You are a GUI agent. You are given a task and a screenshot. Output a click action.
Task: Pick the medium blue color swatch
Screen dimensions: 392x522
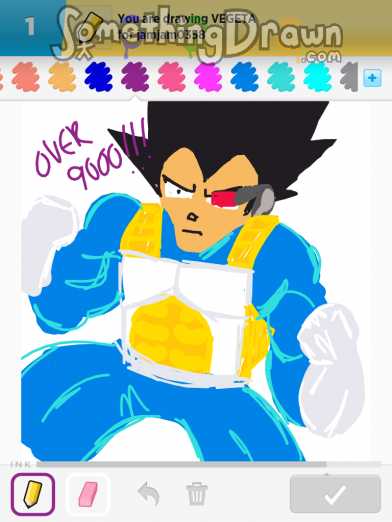[244, 77]
